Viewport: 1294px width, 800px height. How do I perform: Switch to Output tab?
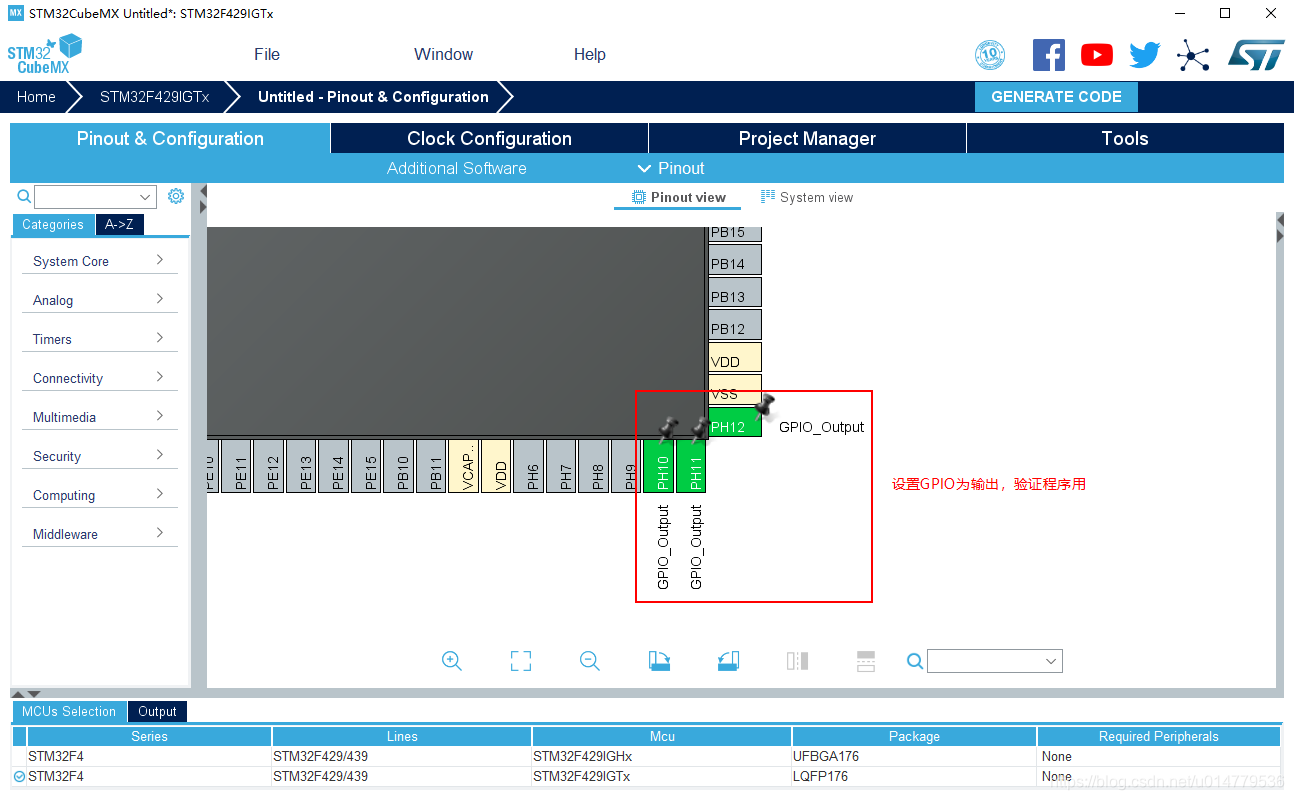point(157,712)
